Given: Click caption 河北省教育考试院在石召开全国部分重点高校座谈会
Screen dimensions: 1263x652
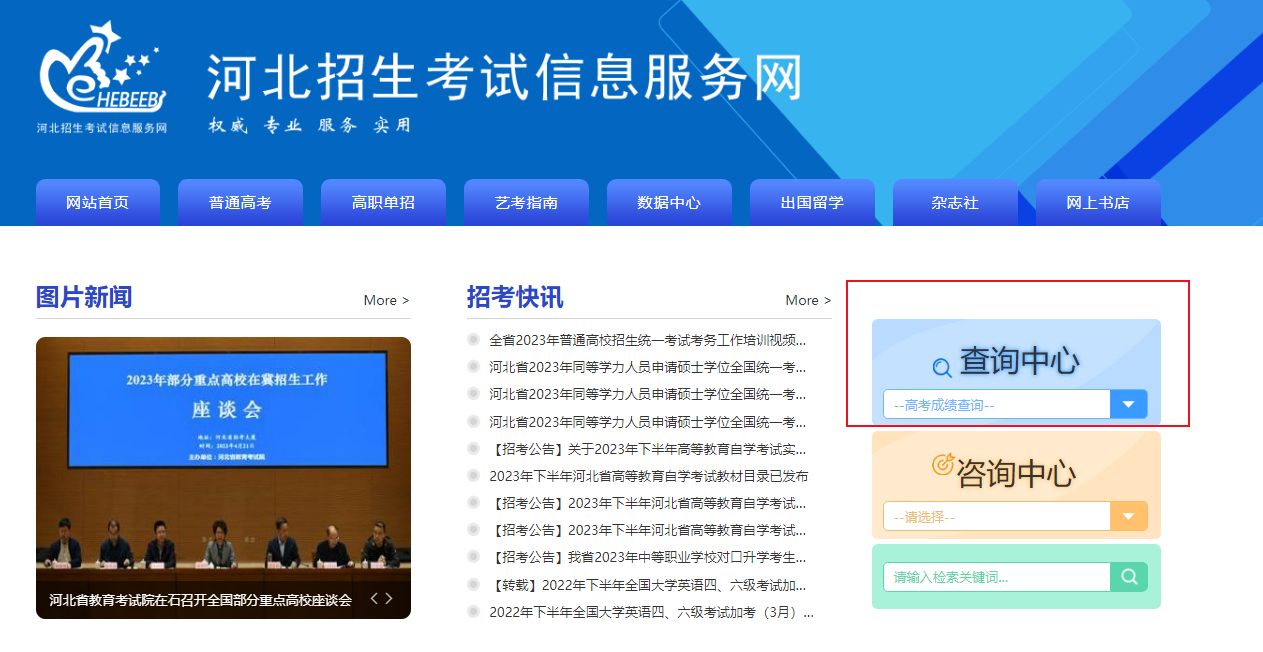Looking at the screenshot, I should [200, 600].
